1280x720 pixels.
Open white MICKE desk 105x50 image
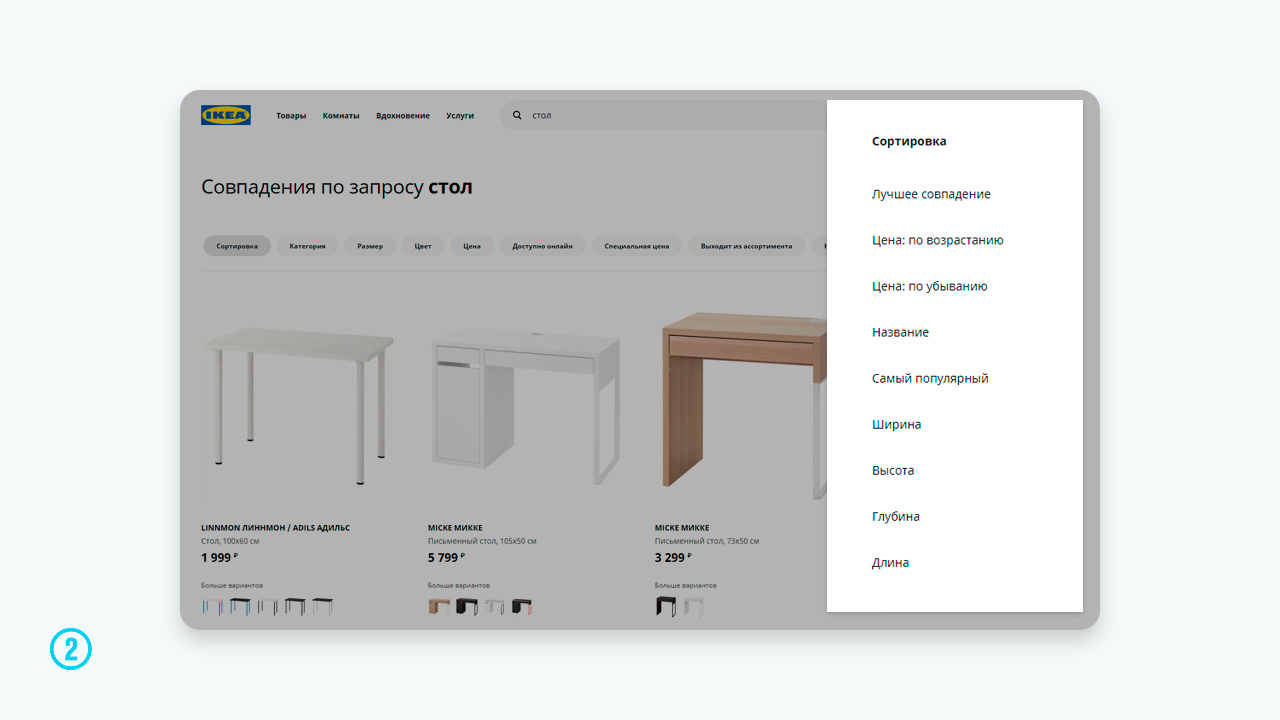coord(526,405)
